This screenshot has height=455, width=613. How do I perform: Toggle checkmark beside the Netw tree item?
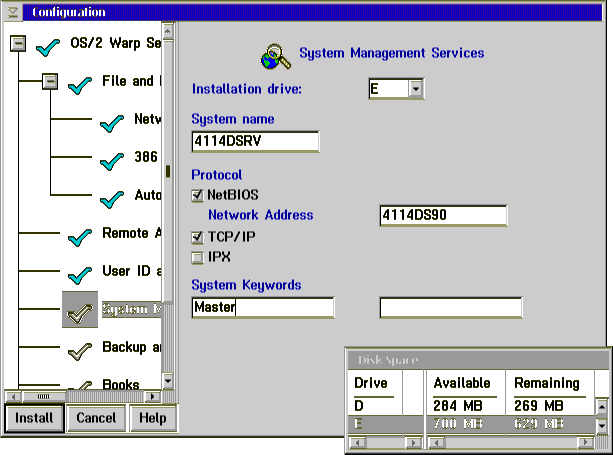[112, 124]
